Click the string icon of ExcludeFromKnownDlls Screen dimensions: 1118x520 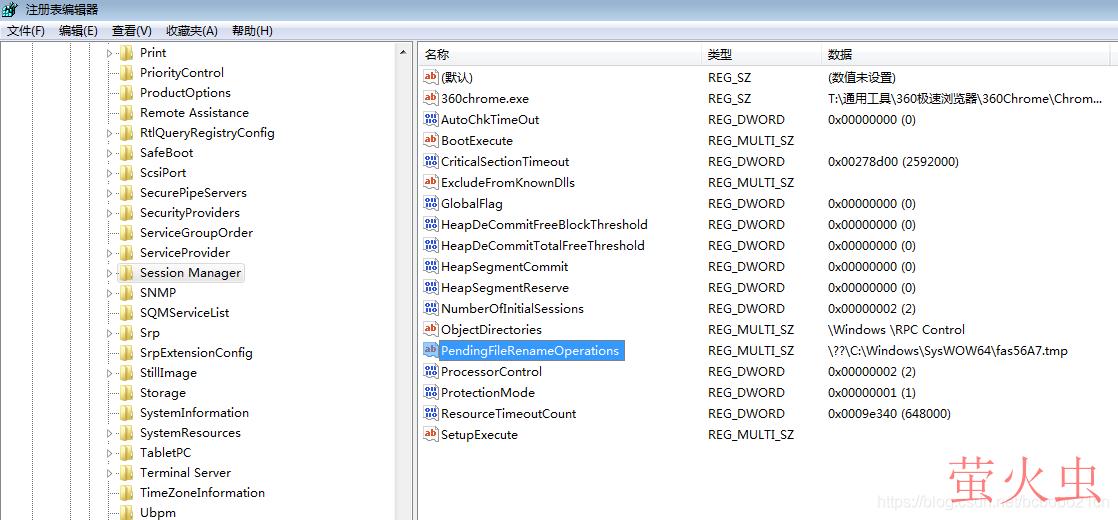pos(431,183)
